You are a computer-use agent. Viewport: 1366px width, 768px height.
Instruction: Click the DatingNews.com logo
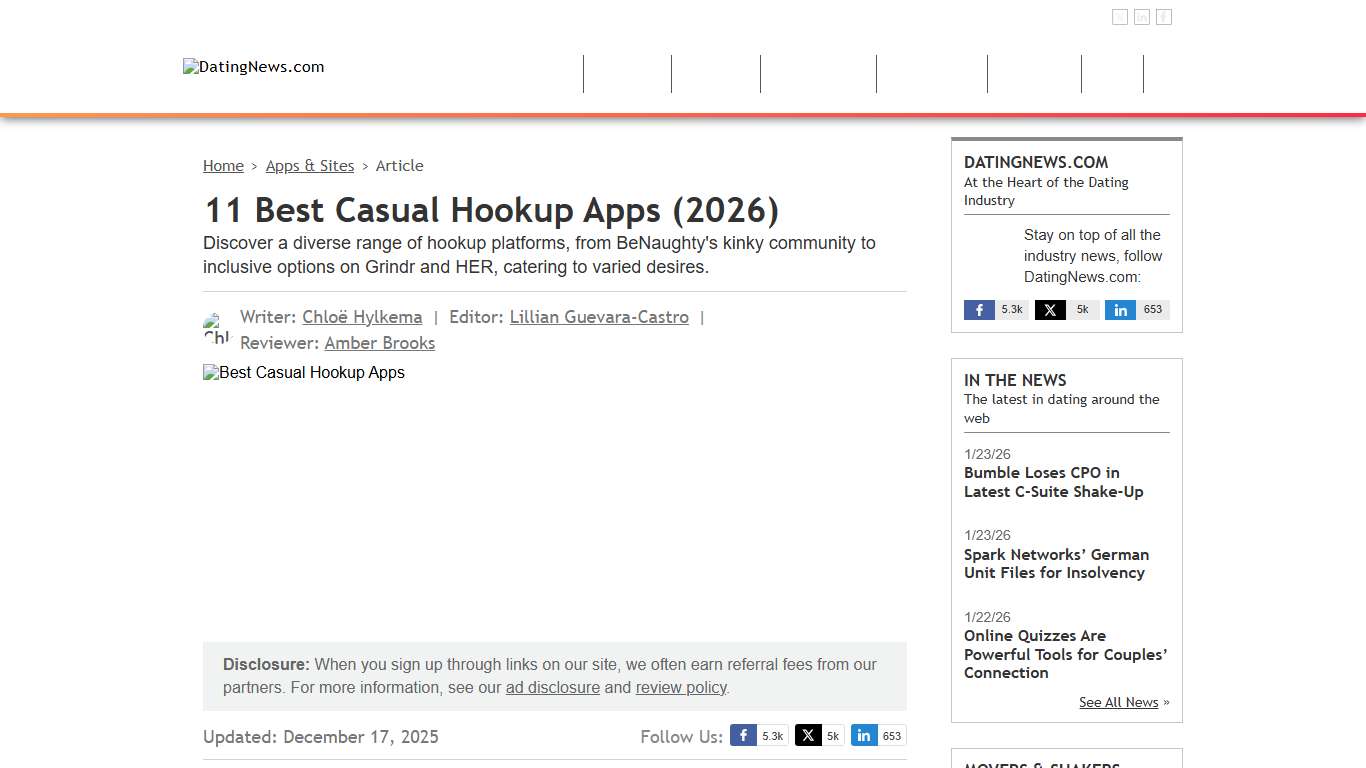pos(253,66)
